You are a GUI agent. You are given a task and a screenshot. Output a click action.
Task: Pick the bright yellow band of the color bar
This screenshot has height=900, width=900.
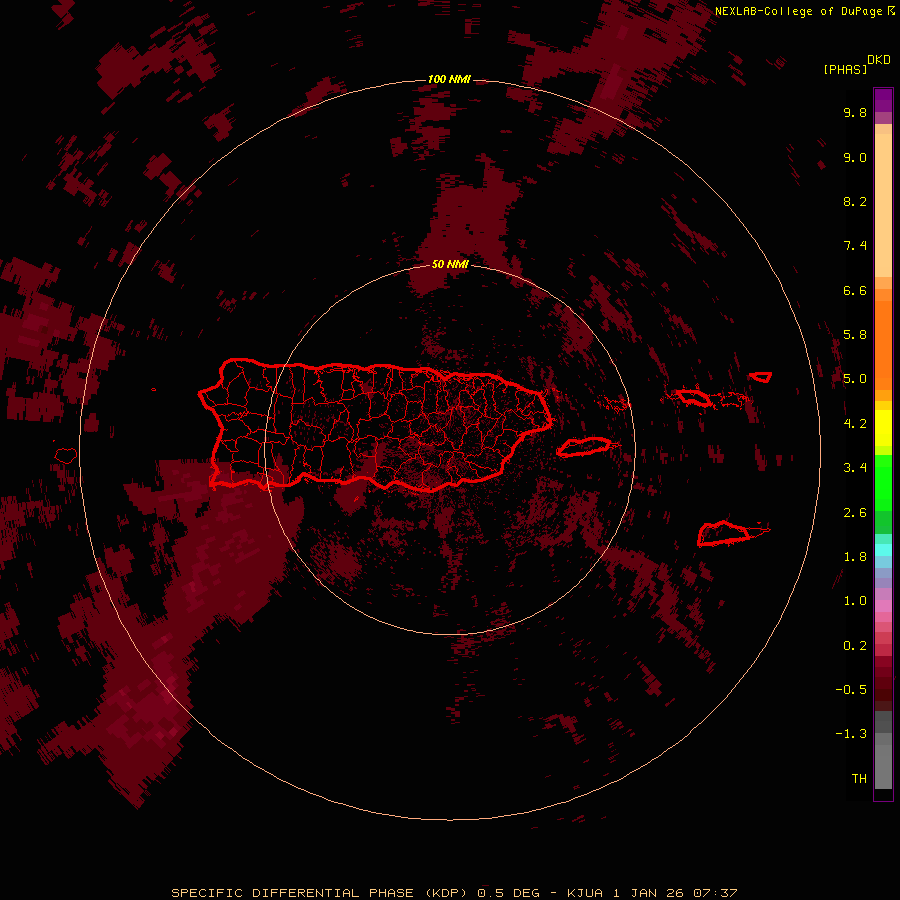point(883,428)
